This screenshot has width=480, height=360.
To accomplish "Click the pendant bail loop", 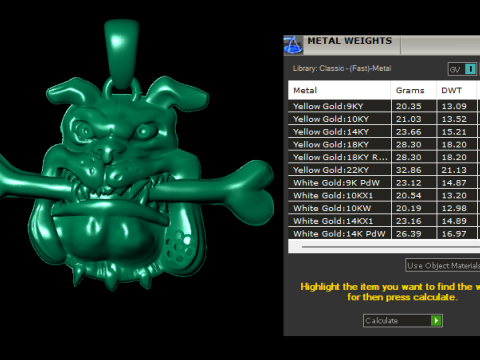I will click(x=121, y=53).
